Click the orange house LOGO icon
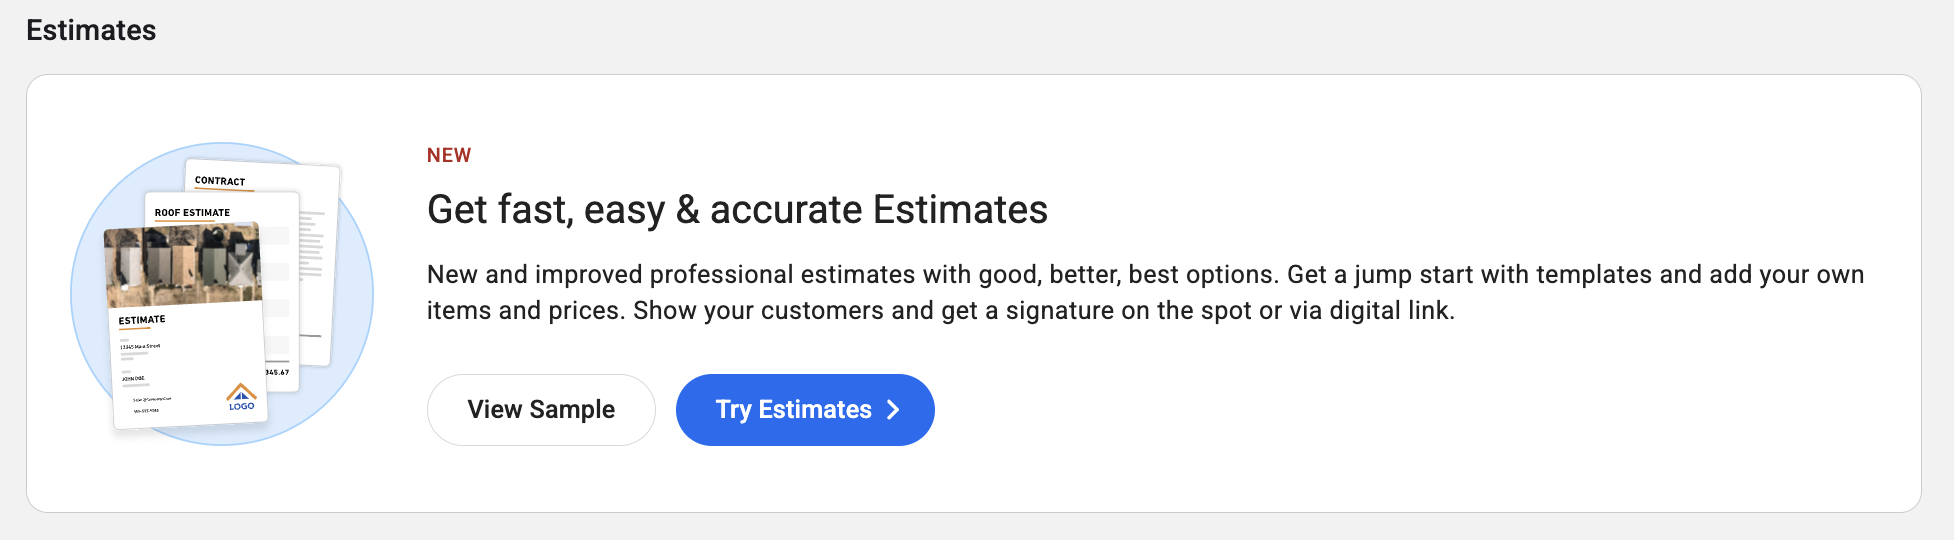The height and width of the screenshot is (540, 1954). (x=241, y=397)
